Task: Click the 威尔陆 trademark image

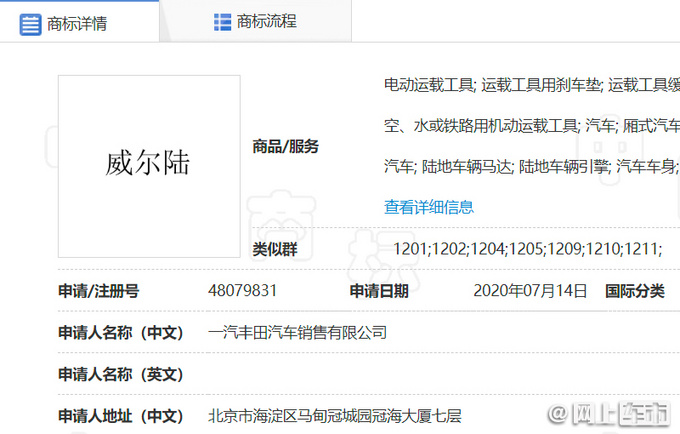Action: tap(149, 166)
